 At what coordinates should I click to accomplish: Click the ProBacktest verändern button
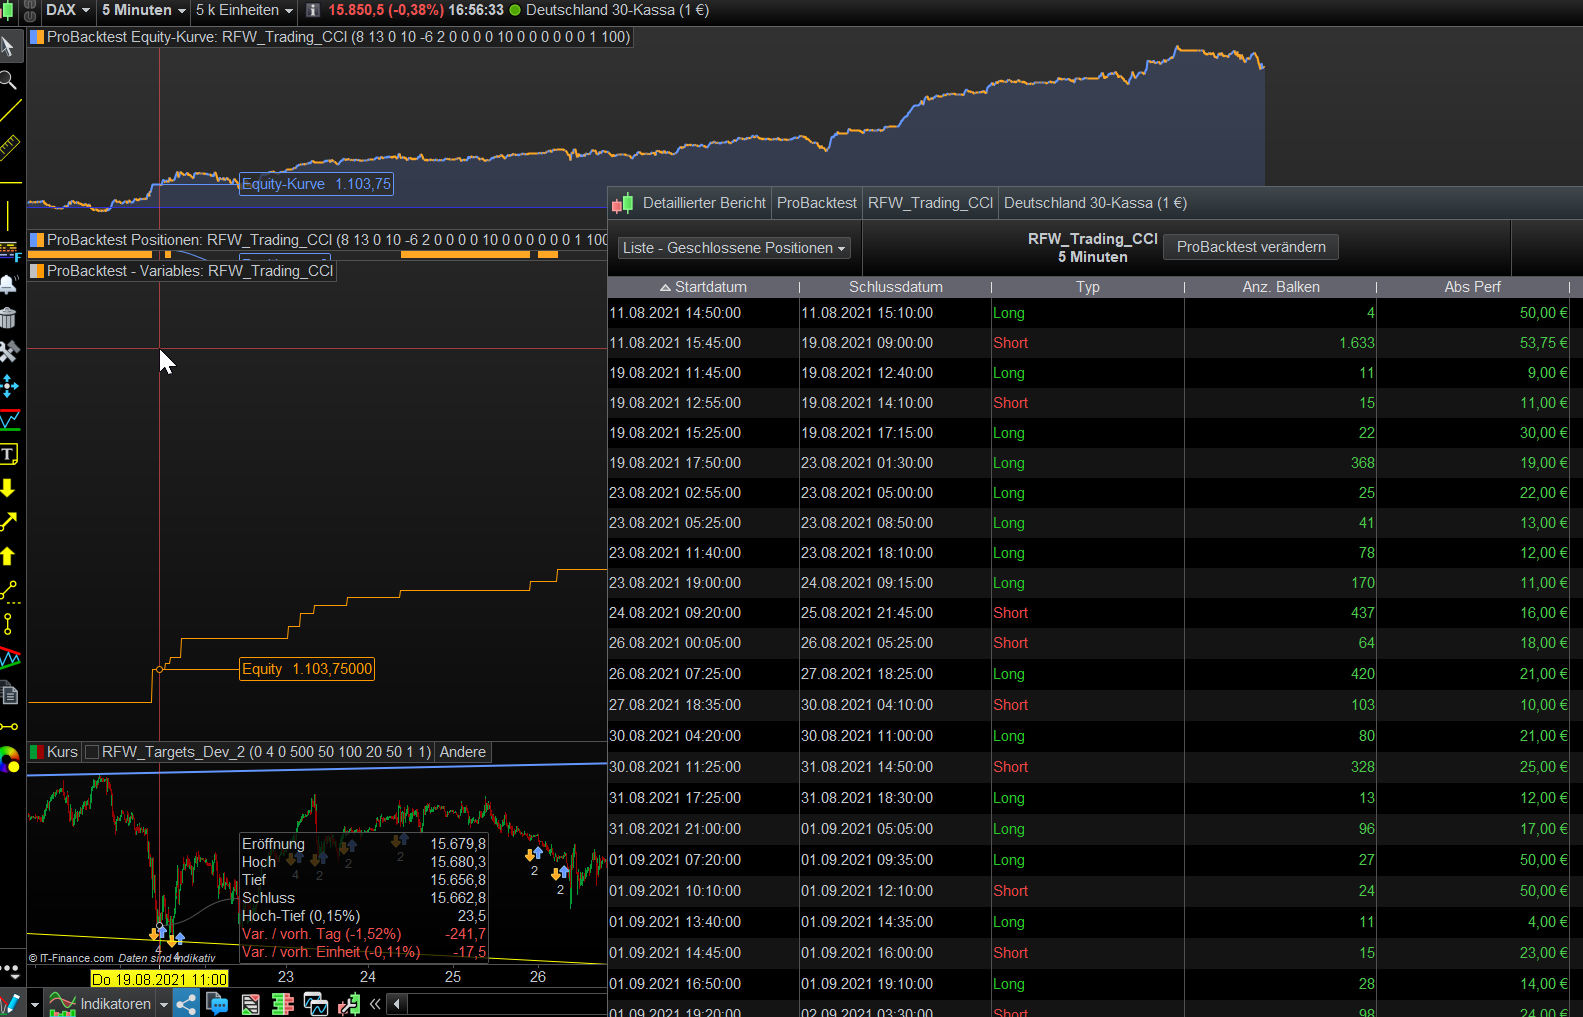[1251, 247]
